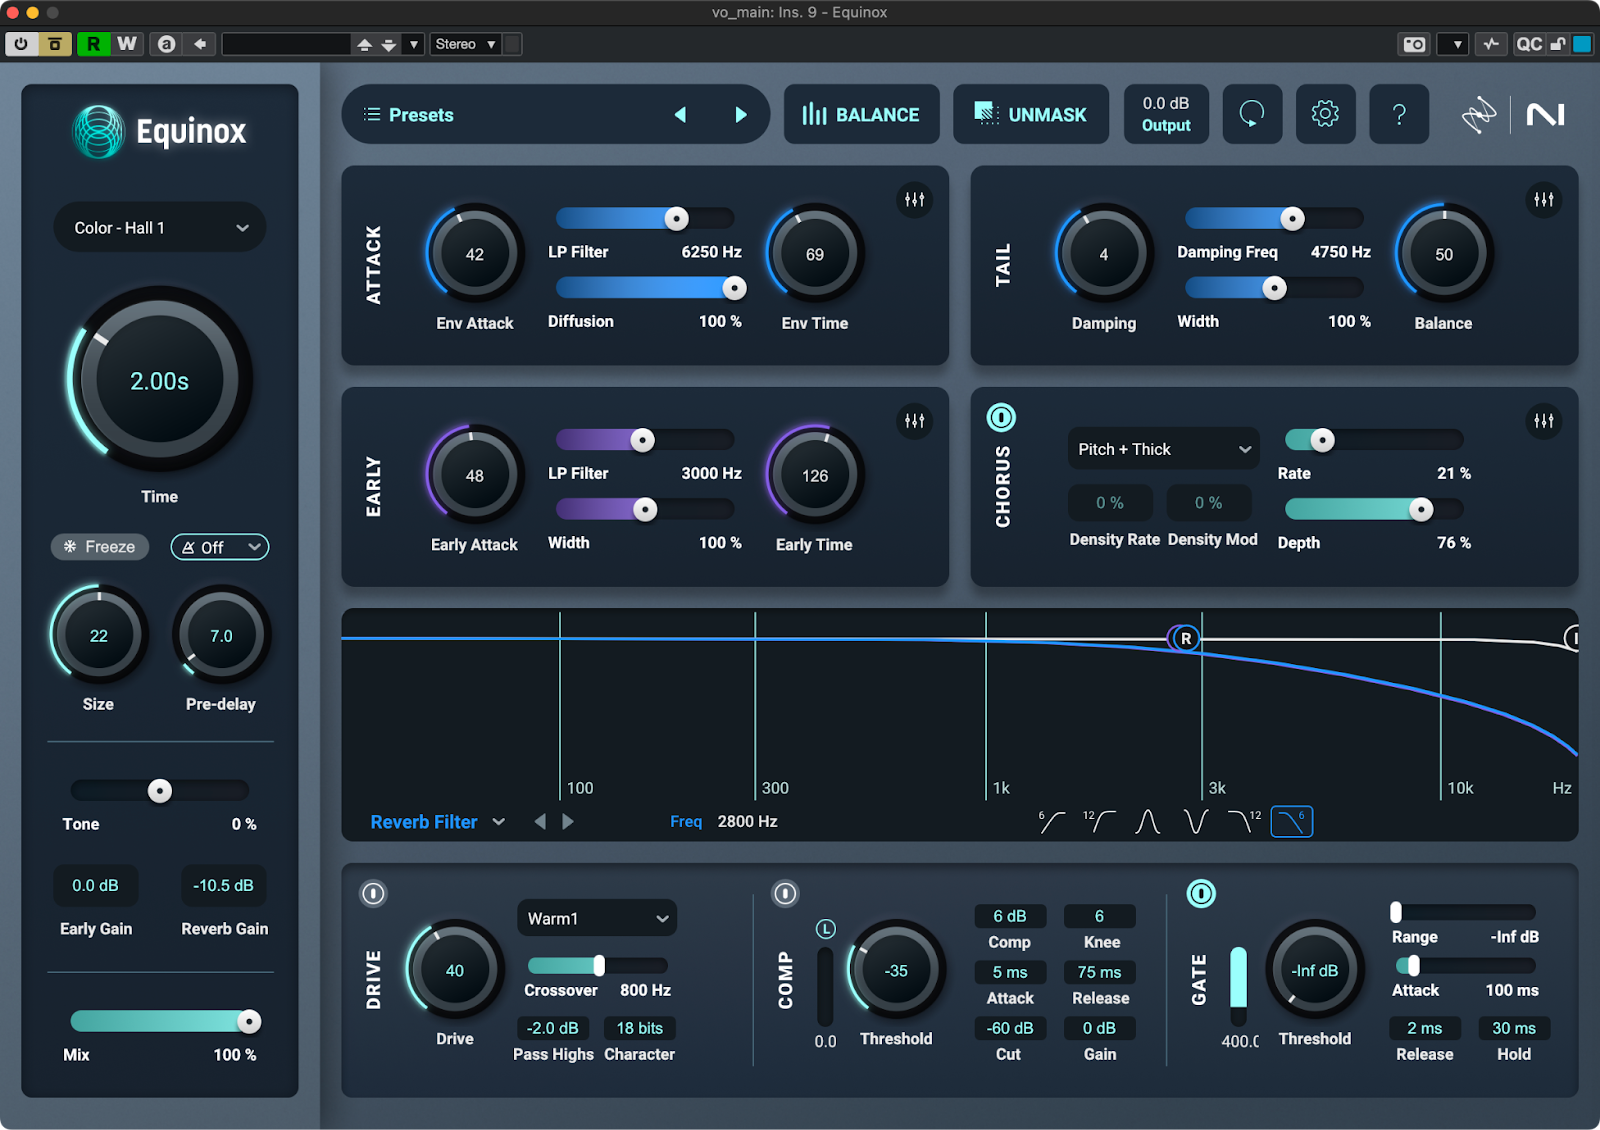The image size is (1600, 1130).
Task: Click the question mark help icon
Action: tap(1399, 114)
